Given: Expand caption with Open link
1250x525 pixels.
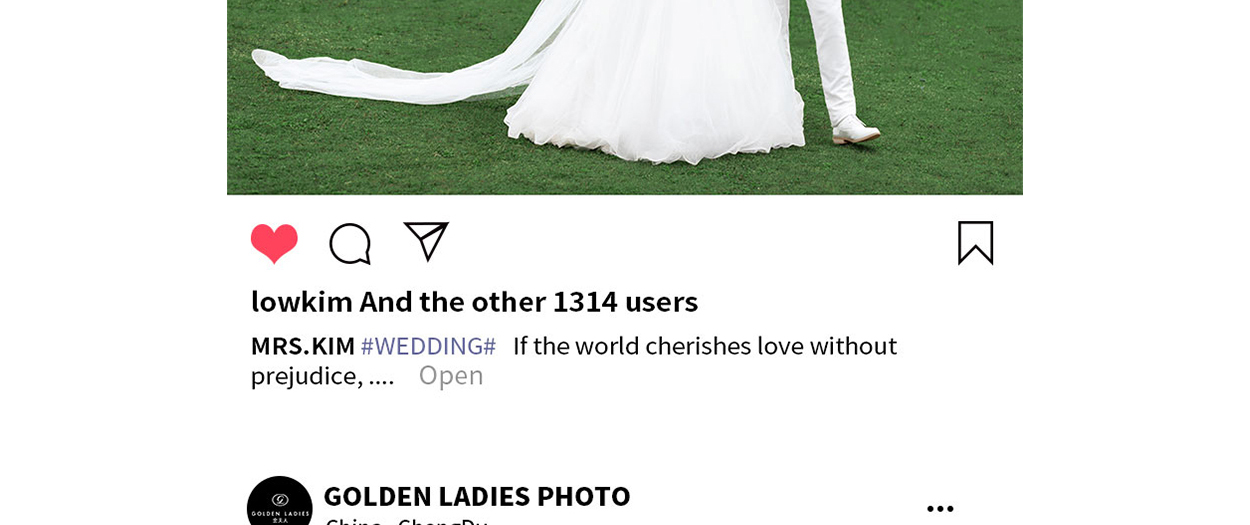Looking at the screenshot, I should click(x=451, y=375).
